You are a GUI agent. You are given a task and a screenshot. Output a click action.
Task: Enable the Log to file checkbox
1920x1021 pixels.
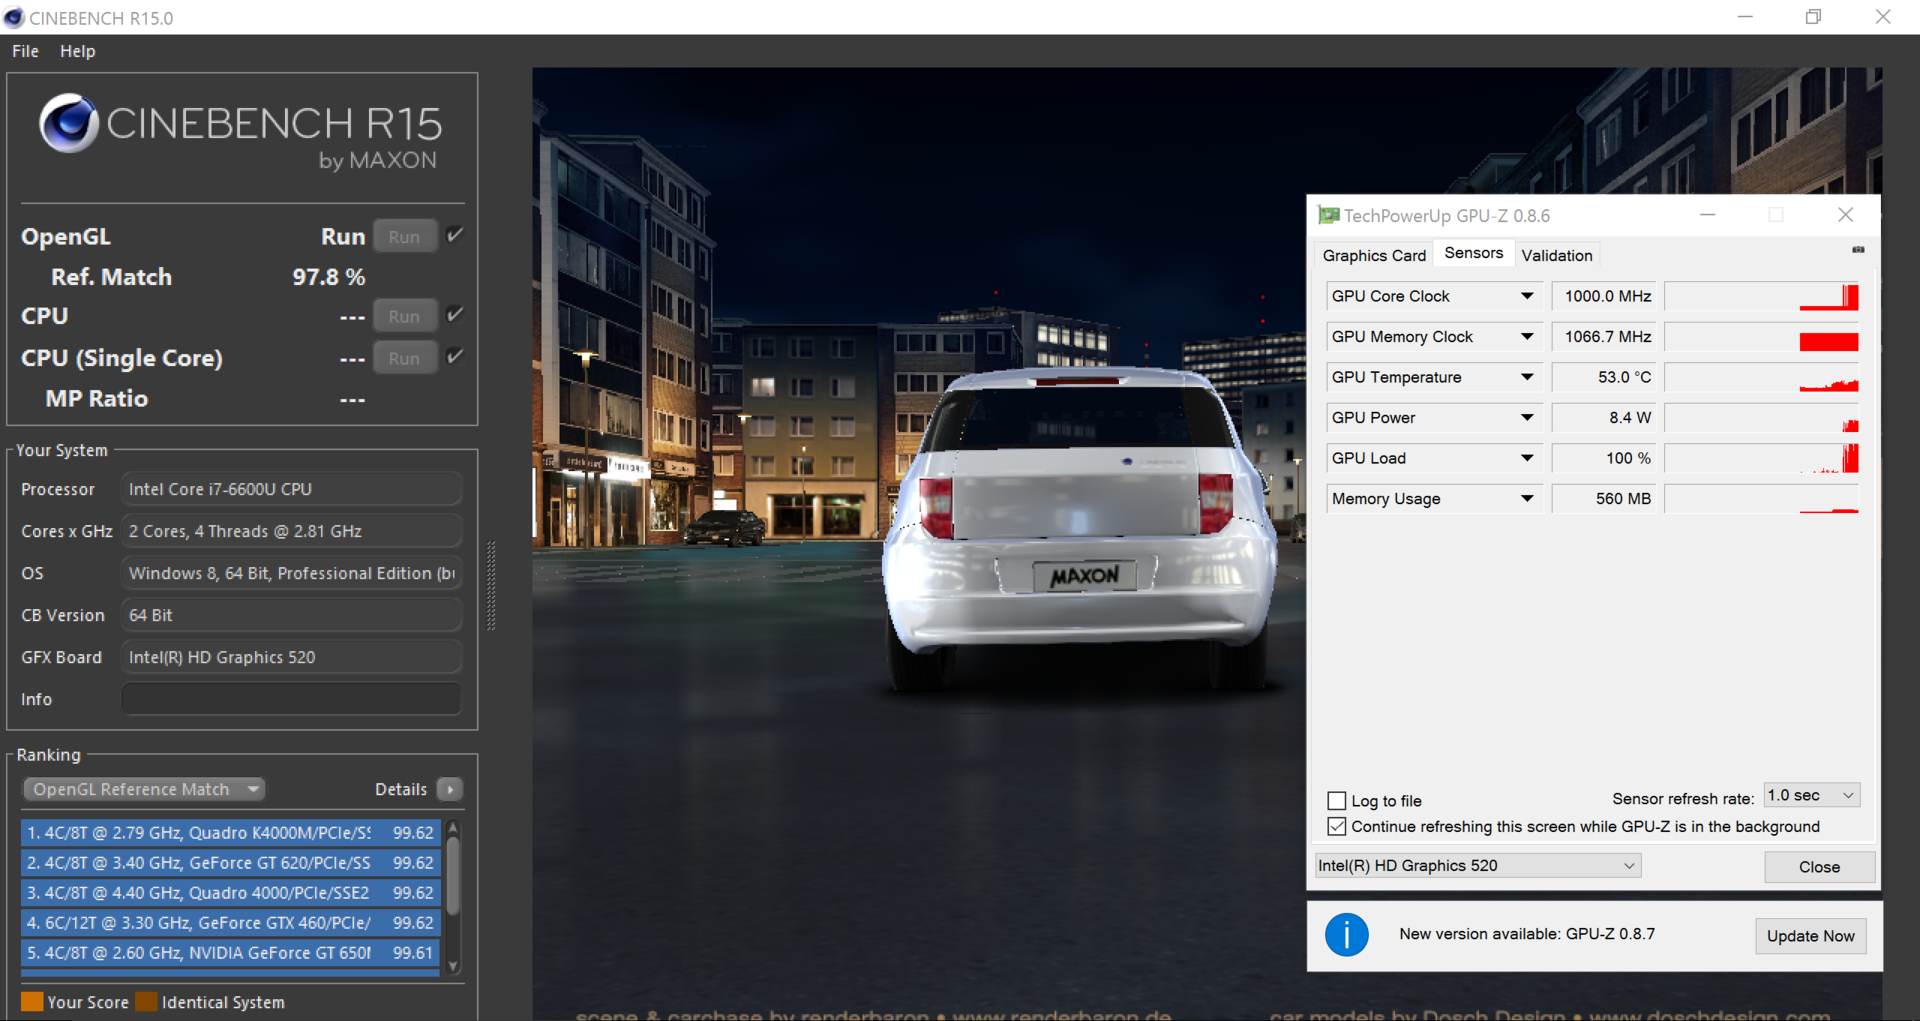tap(1336, 800)
